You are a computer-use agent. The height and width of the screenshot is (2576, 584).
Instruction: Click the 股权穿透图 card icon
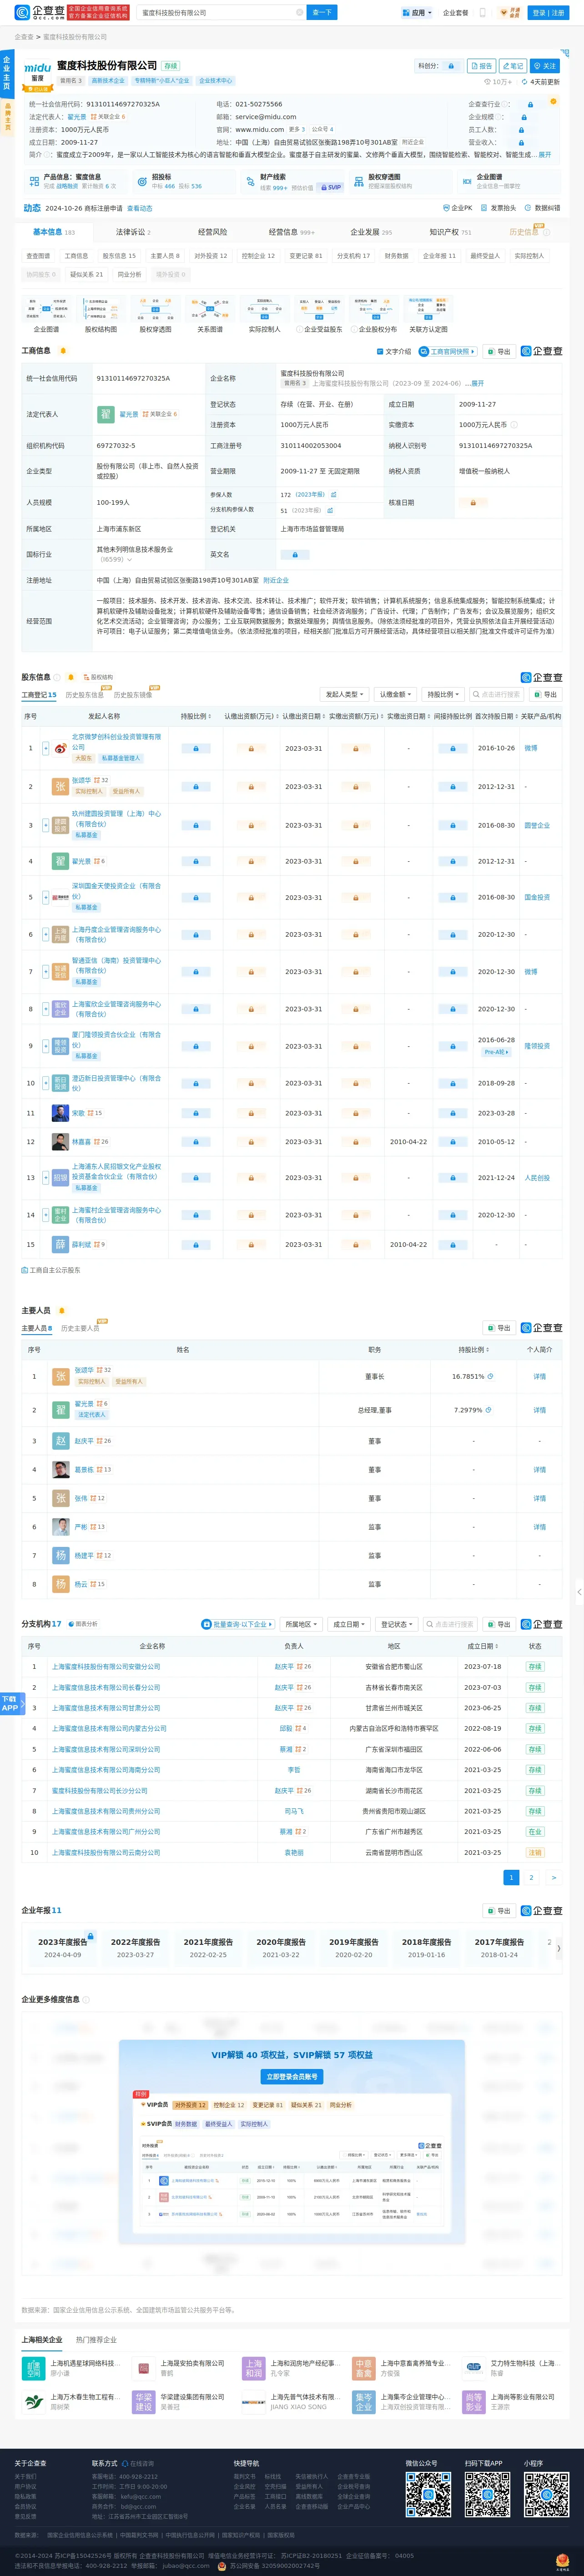[x=358, y=181]
